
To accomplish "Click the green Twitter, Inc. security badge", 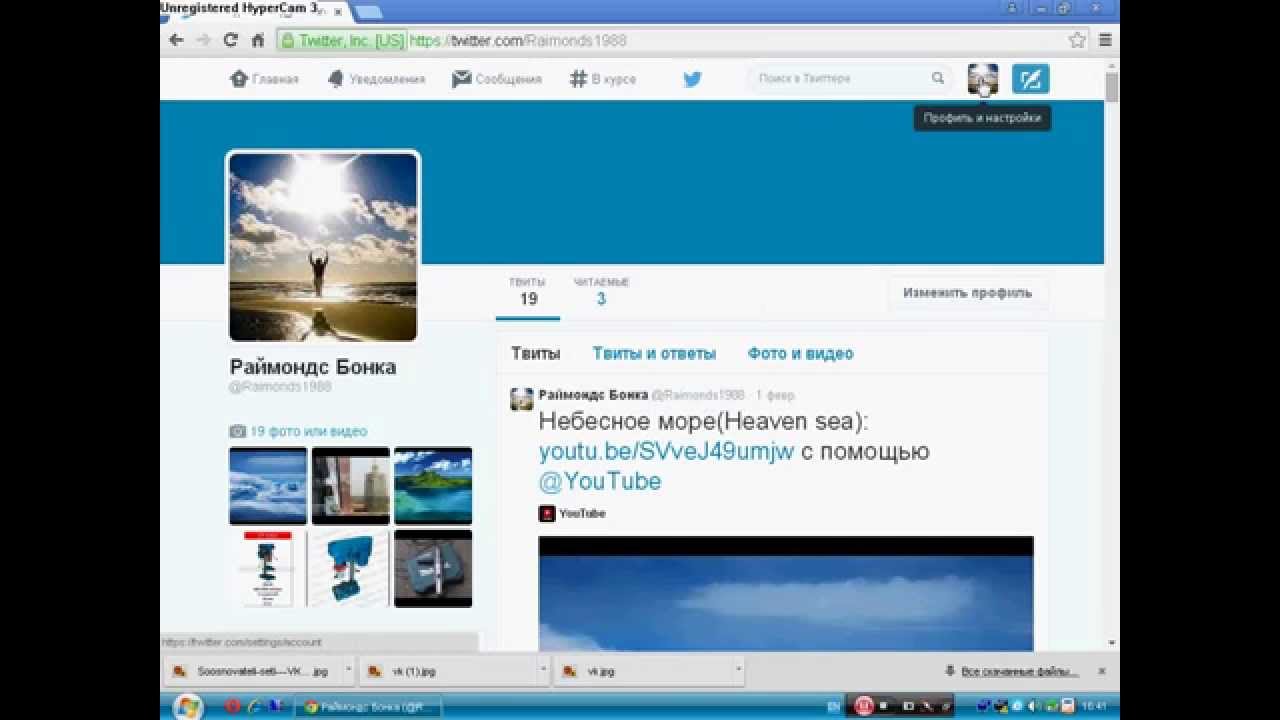I will point(343,41).
